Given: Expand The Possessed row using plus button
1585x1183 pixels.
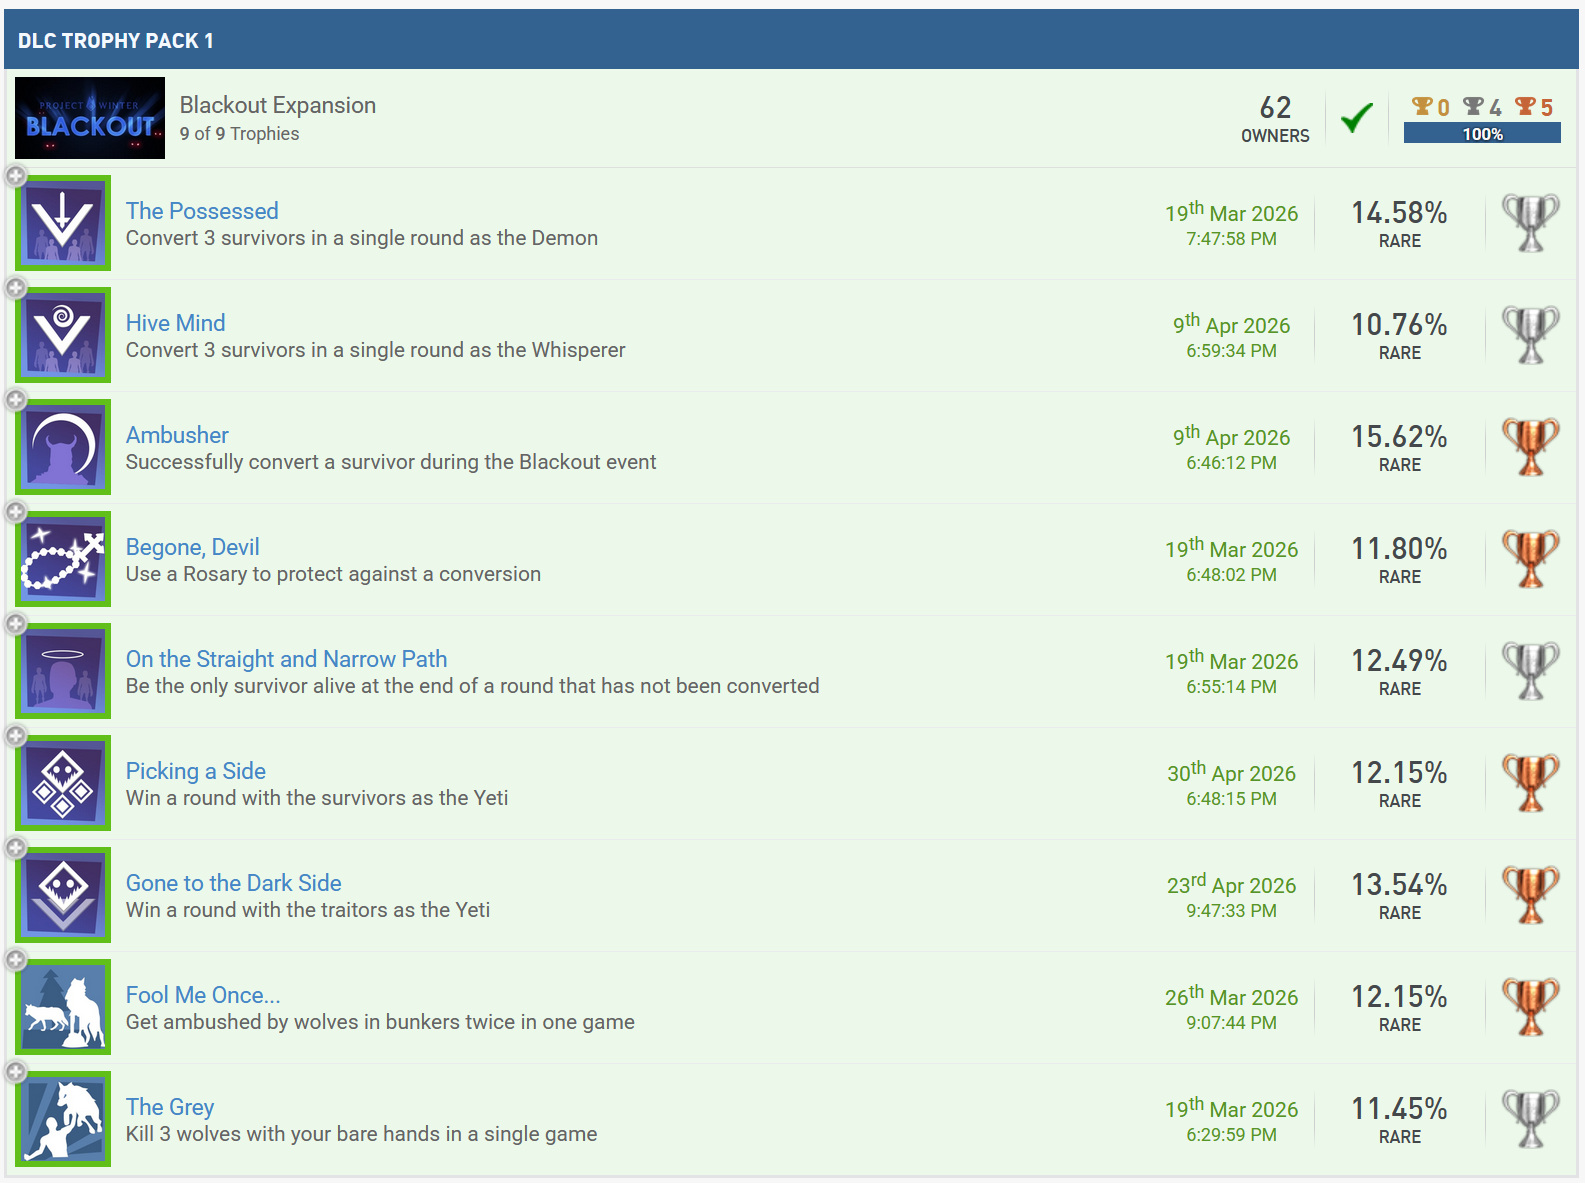Looking at the screenshot, I should (x=16, y=177).
